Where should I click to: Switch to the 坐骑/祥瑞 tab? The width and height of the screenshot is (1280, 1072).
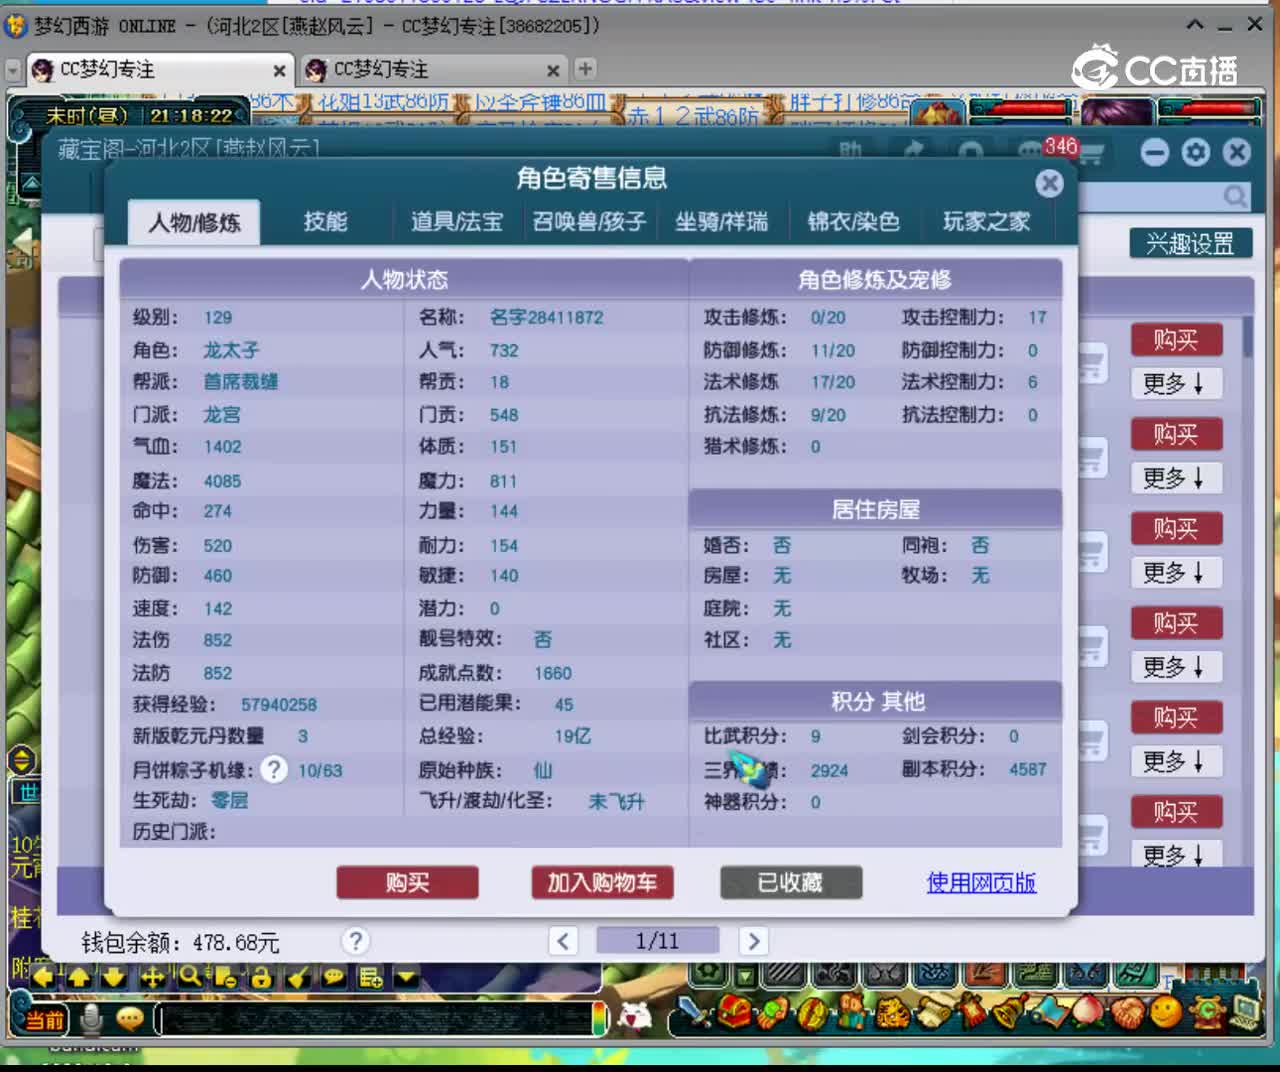pyautogui.click(x=722, y=221)
